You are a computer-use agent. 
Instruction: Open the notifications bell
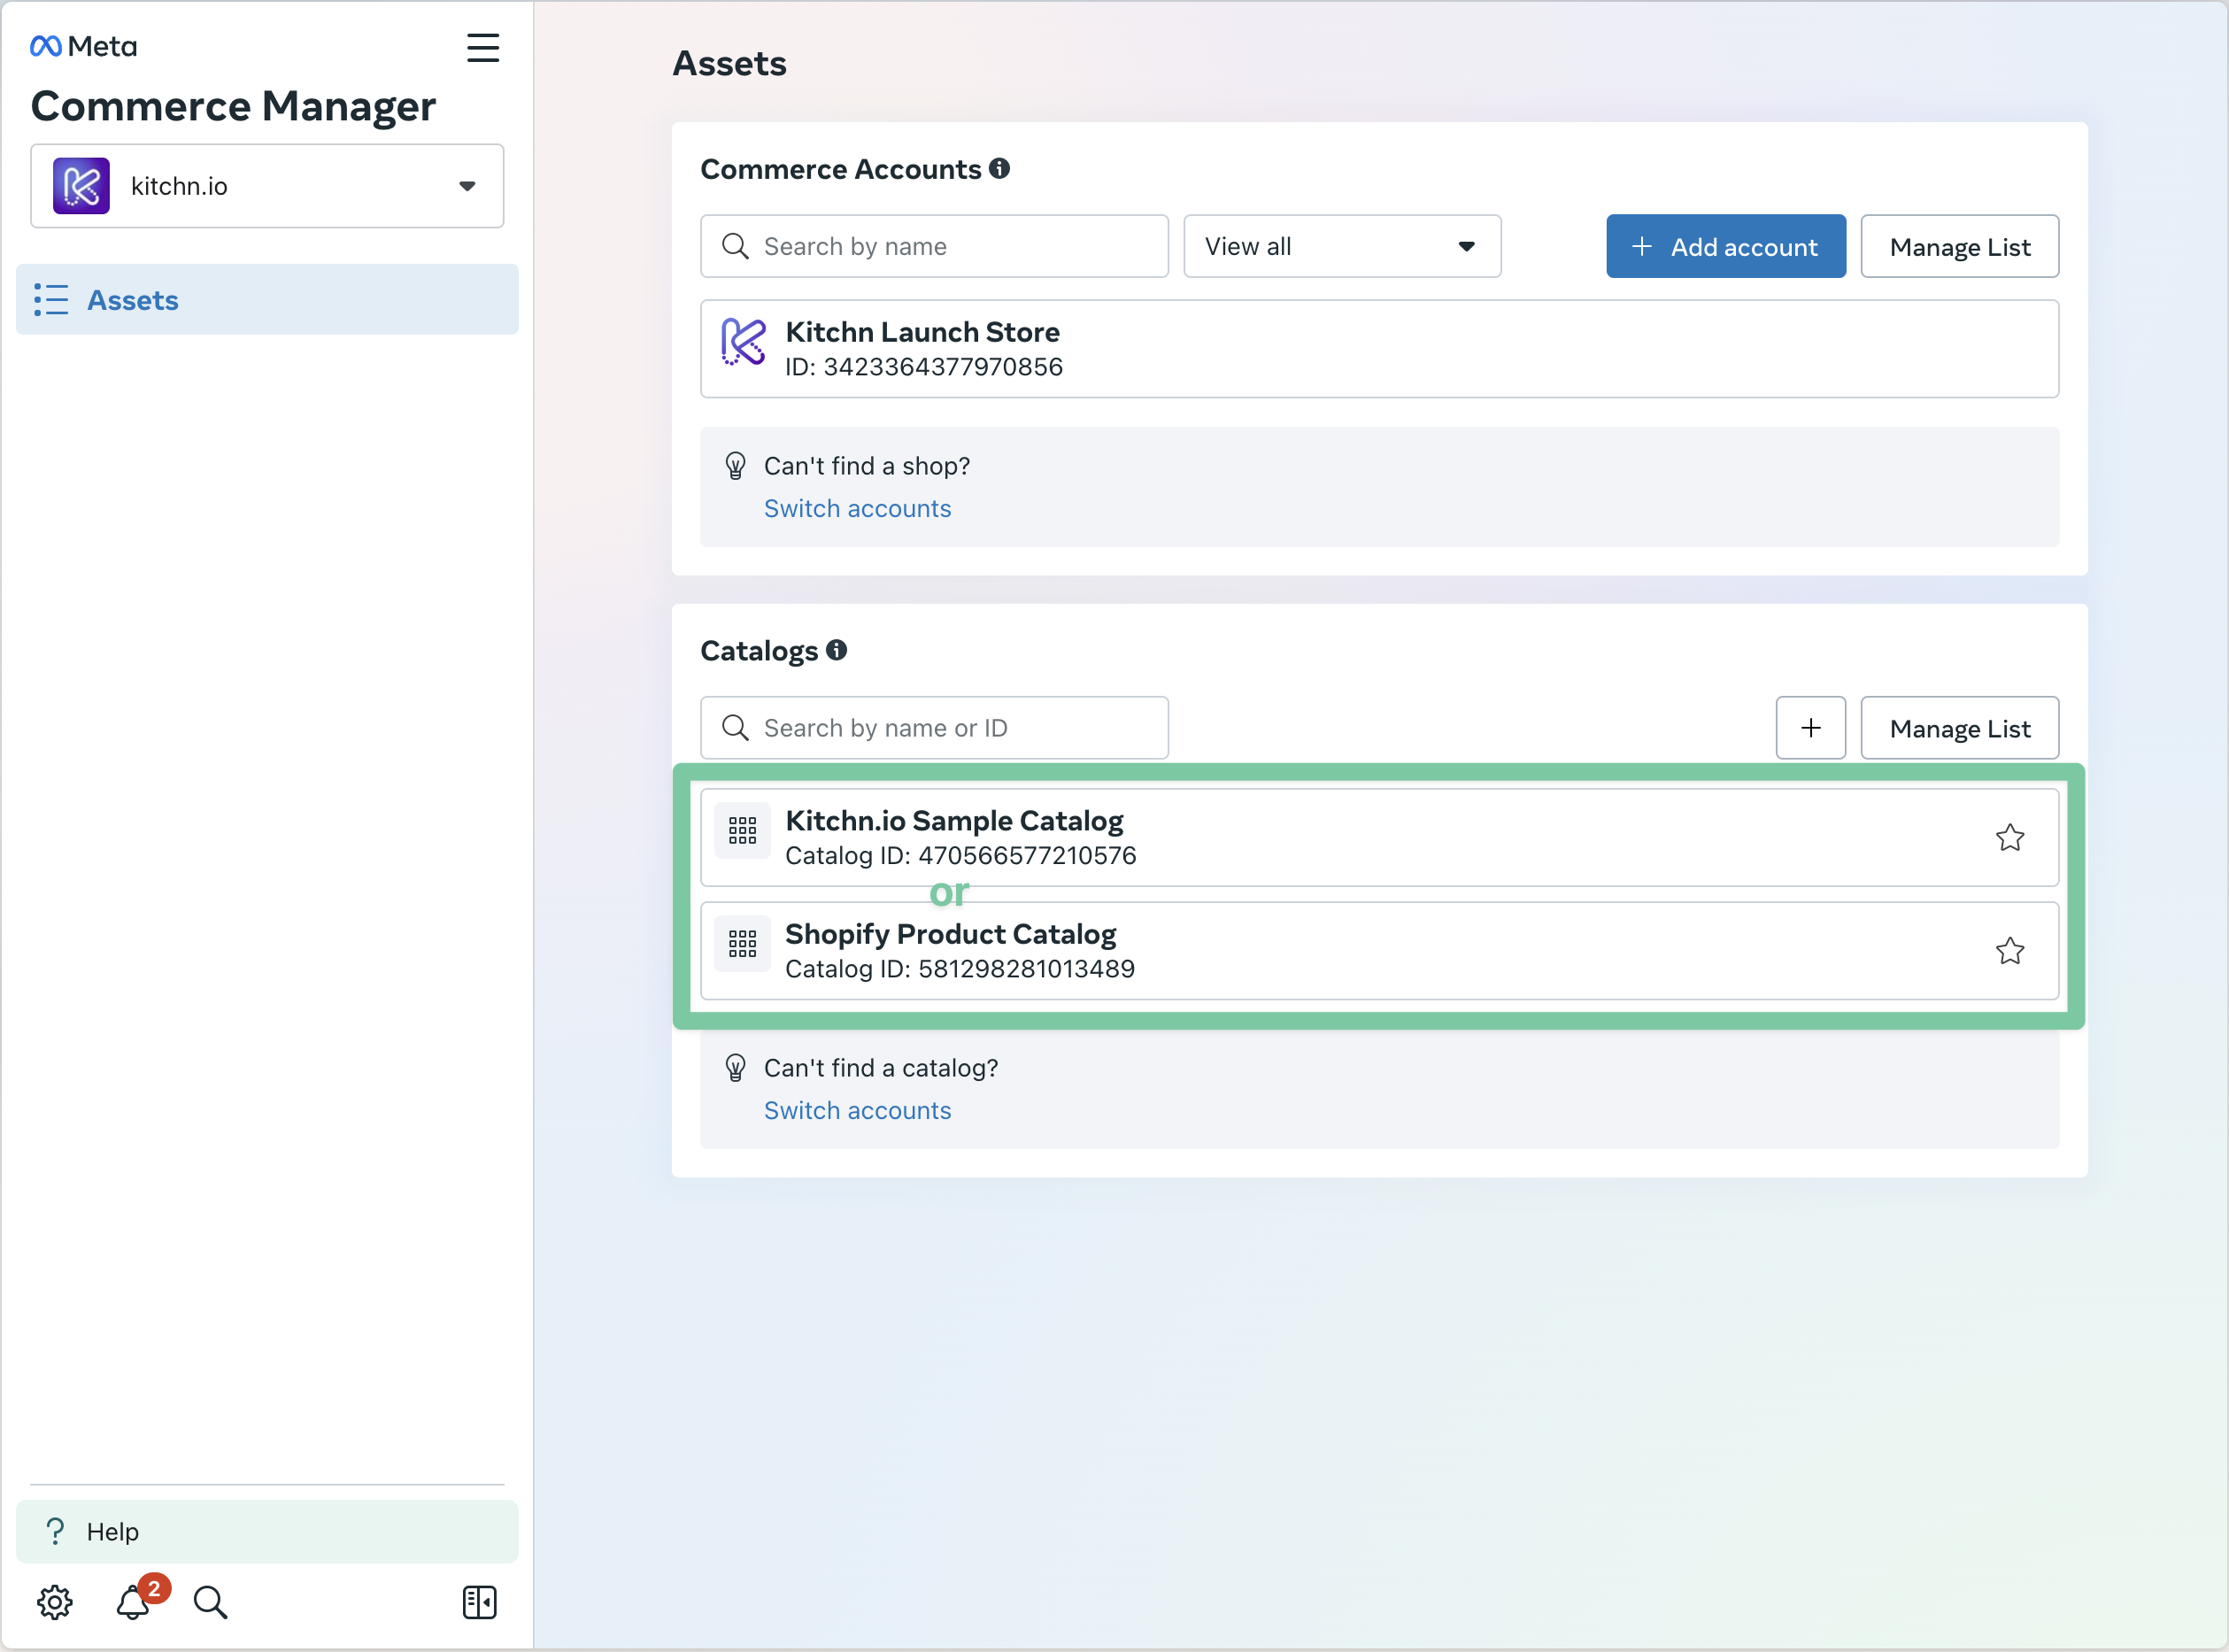point(134,1602)
